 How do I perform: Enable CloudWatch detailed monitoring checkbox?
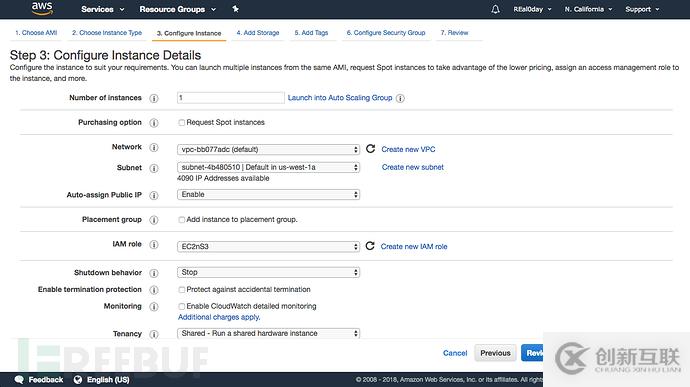click(x=181, y=306)
